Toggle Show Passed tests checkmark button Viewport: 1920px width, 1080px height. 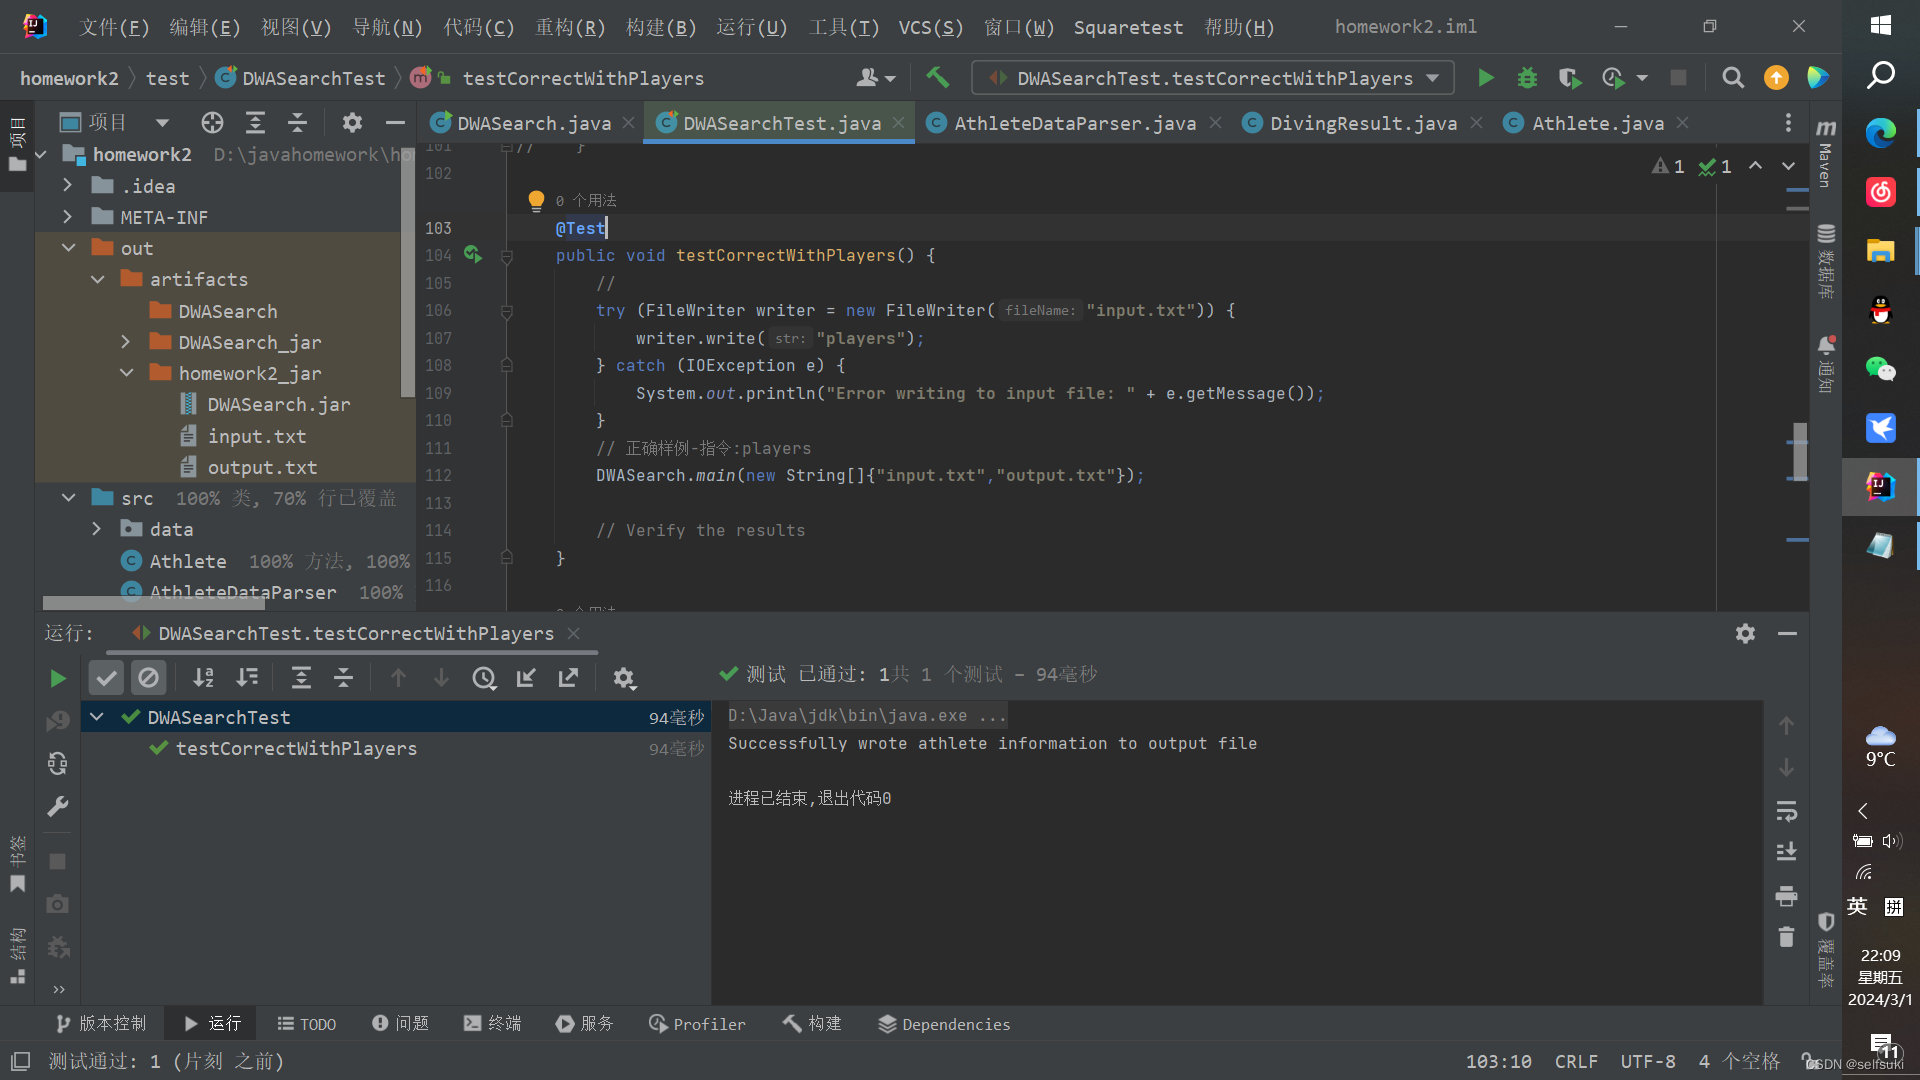[106, 679]
